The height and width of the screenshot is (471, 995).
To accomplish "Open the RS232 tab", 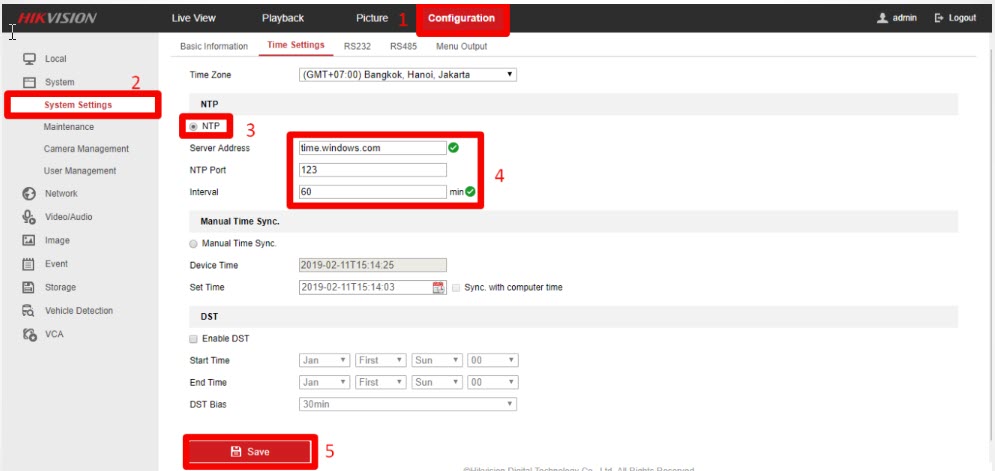I will point(357,46).
